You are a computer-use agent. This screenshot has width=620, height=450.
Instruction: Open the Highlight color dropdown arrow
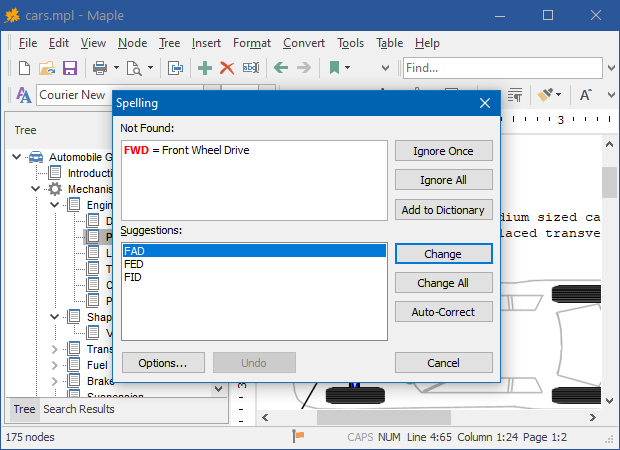point(558,95)
